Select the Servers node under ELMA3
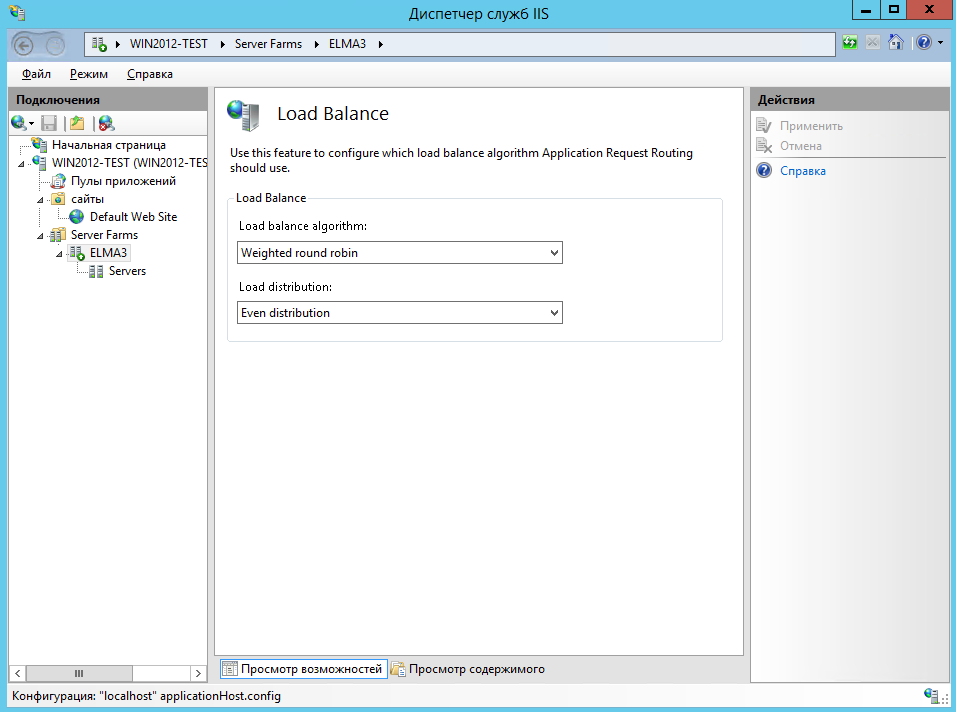This screenshot has height=712, width=956. (x=127, y=271)
